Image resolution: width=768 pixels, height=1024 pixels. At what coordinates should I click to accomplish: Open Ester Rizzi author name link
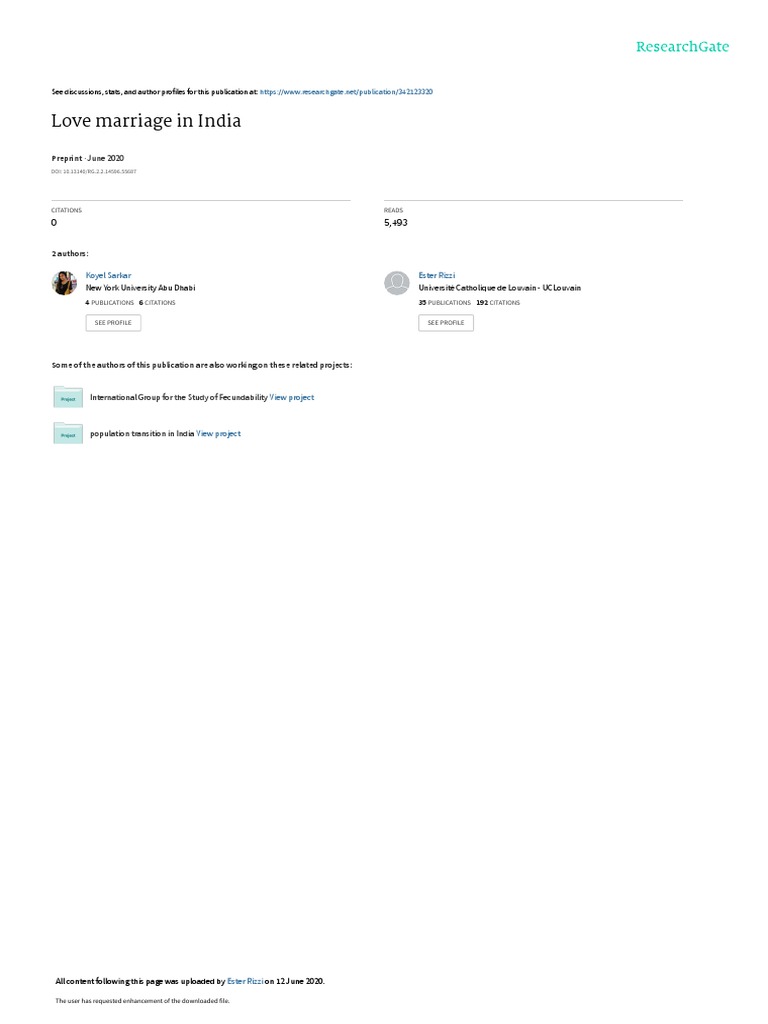click(437, 276)
